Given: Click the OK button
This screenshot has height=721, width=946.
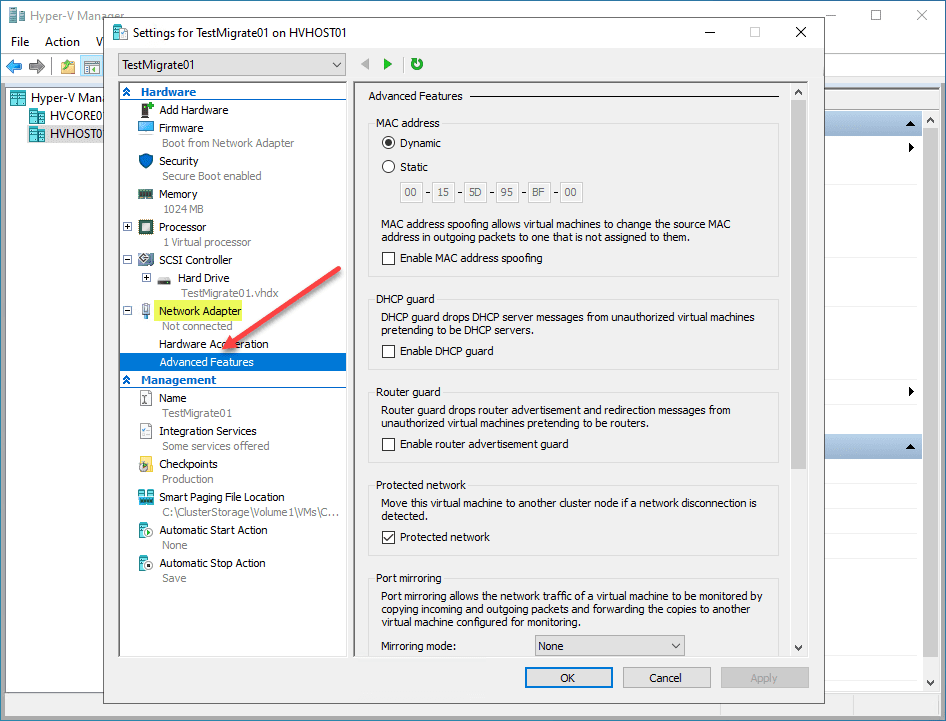Looking at the screenshot, I should [568, 678].
